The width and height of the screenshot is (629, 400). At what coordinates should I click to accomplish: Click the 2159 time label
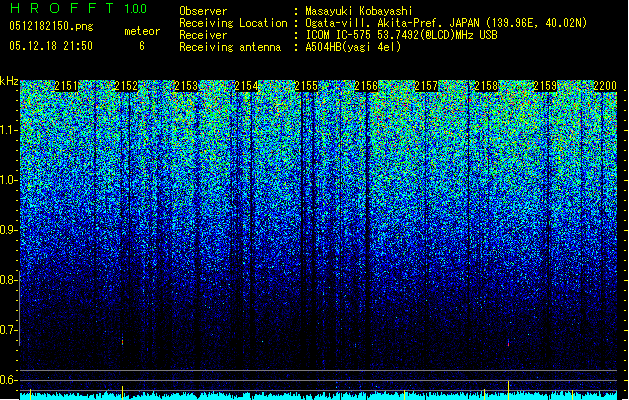click(x=545, y=86)
